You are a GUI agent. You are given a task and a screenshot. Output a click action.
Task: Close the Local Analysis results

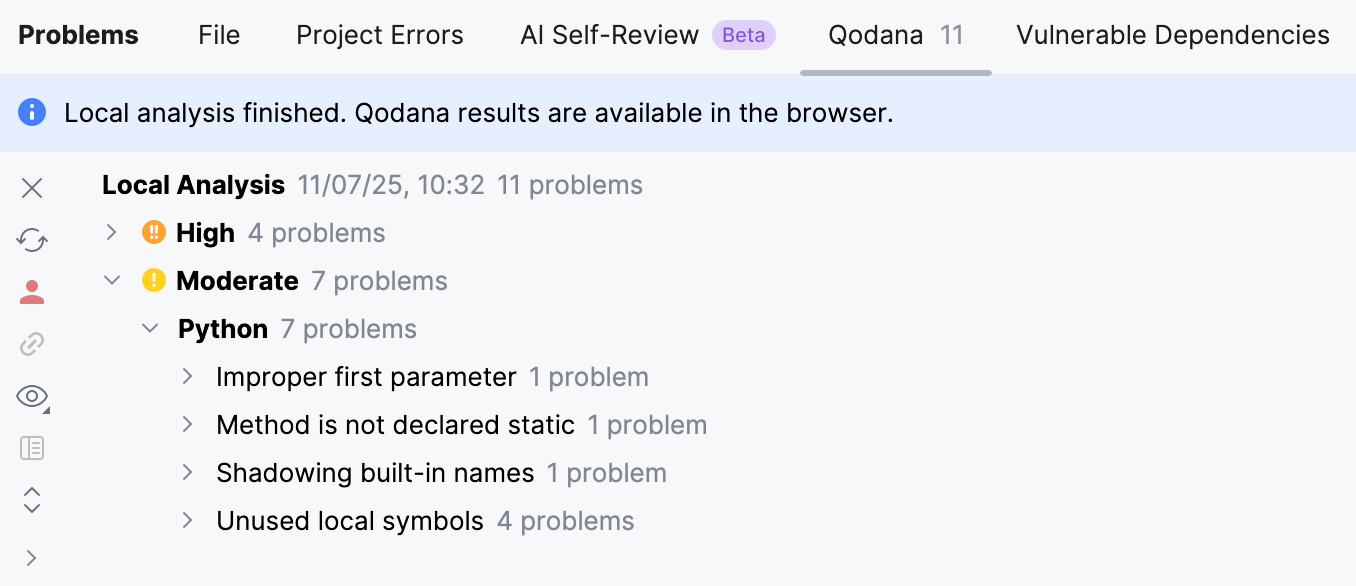pos(31,187)
